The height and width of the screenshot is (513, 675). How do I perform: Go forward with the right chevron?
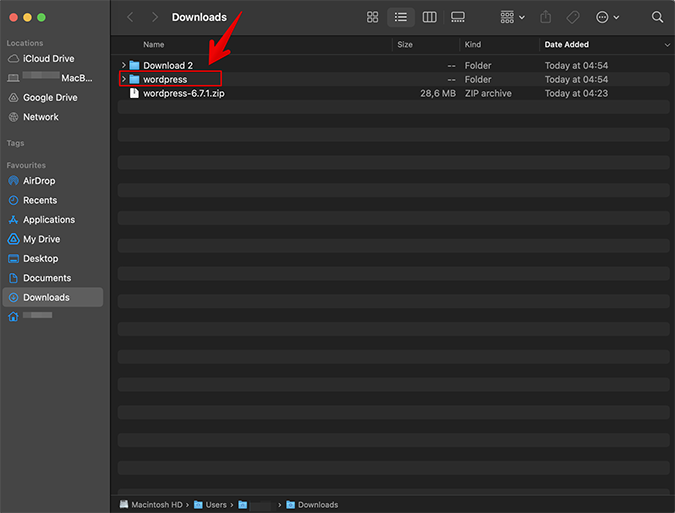[x=155, y=17]
